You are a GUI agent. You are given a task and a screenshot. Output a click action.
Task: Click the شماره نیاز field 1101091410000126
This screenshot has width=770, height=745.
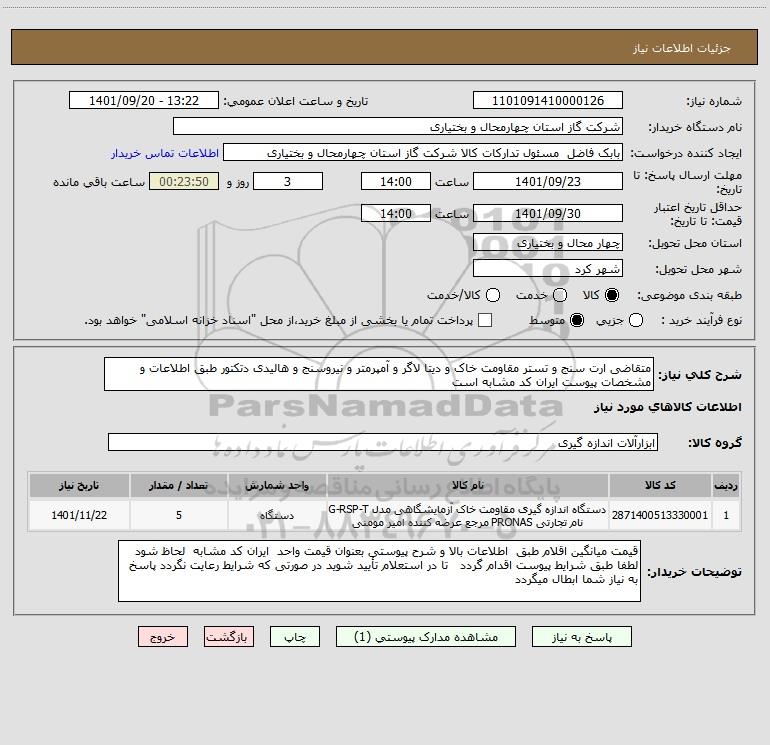[548, 101]
